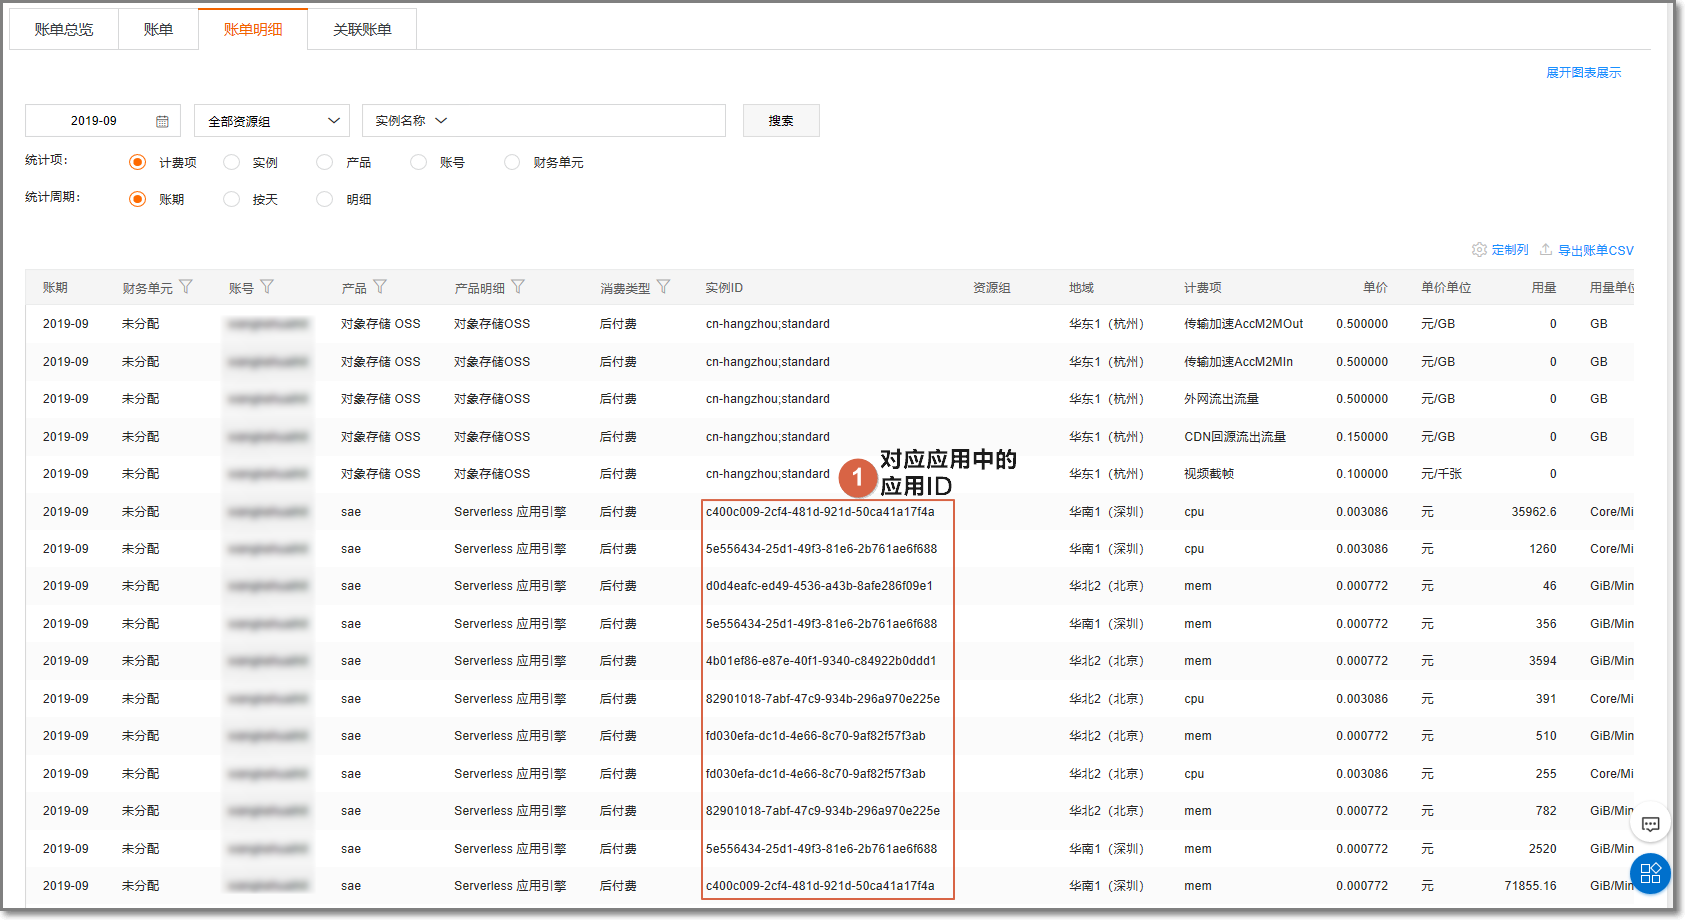Select 账号 statistic radio button
This screenshot has width=1685, height=920.
pos(419,162)
